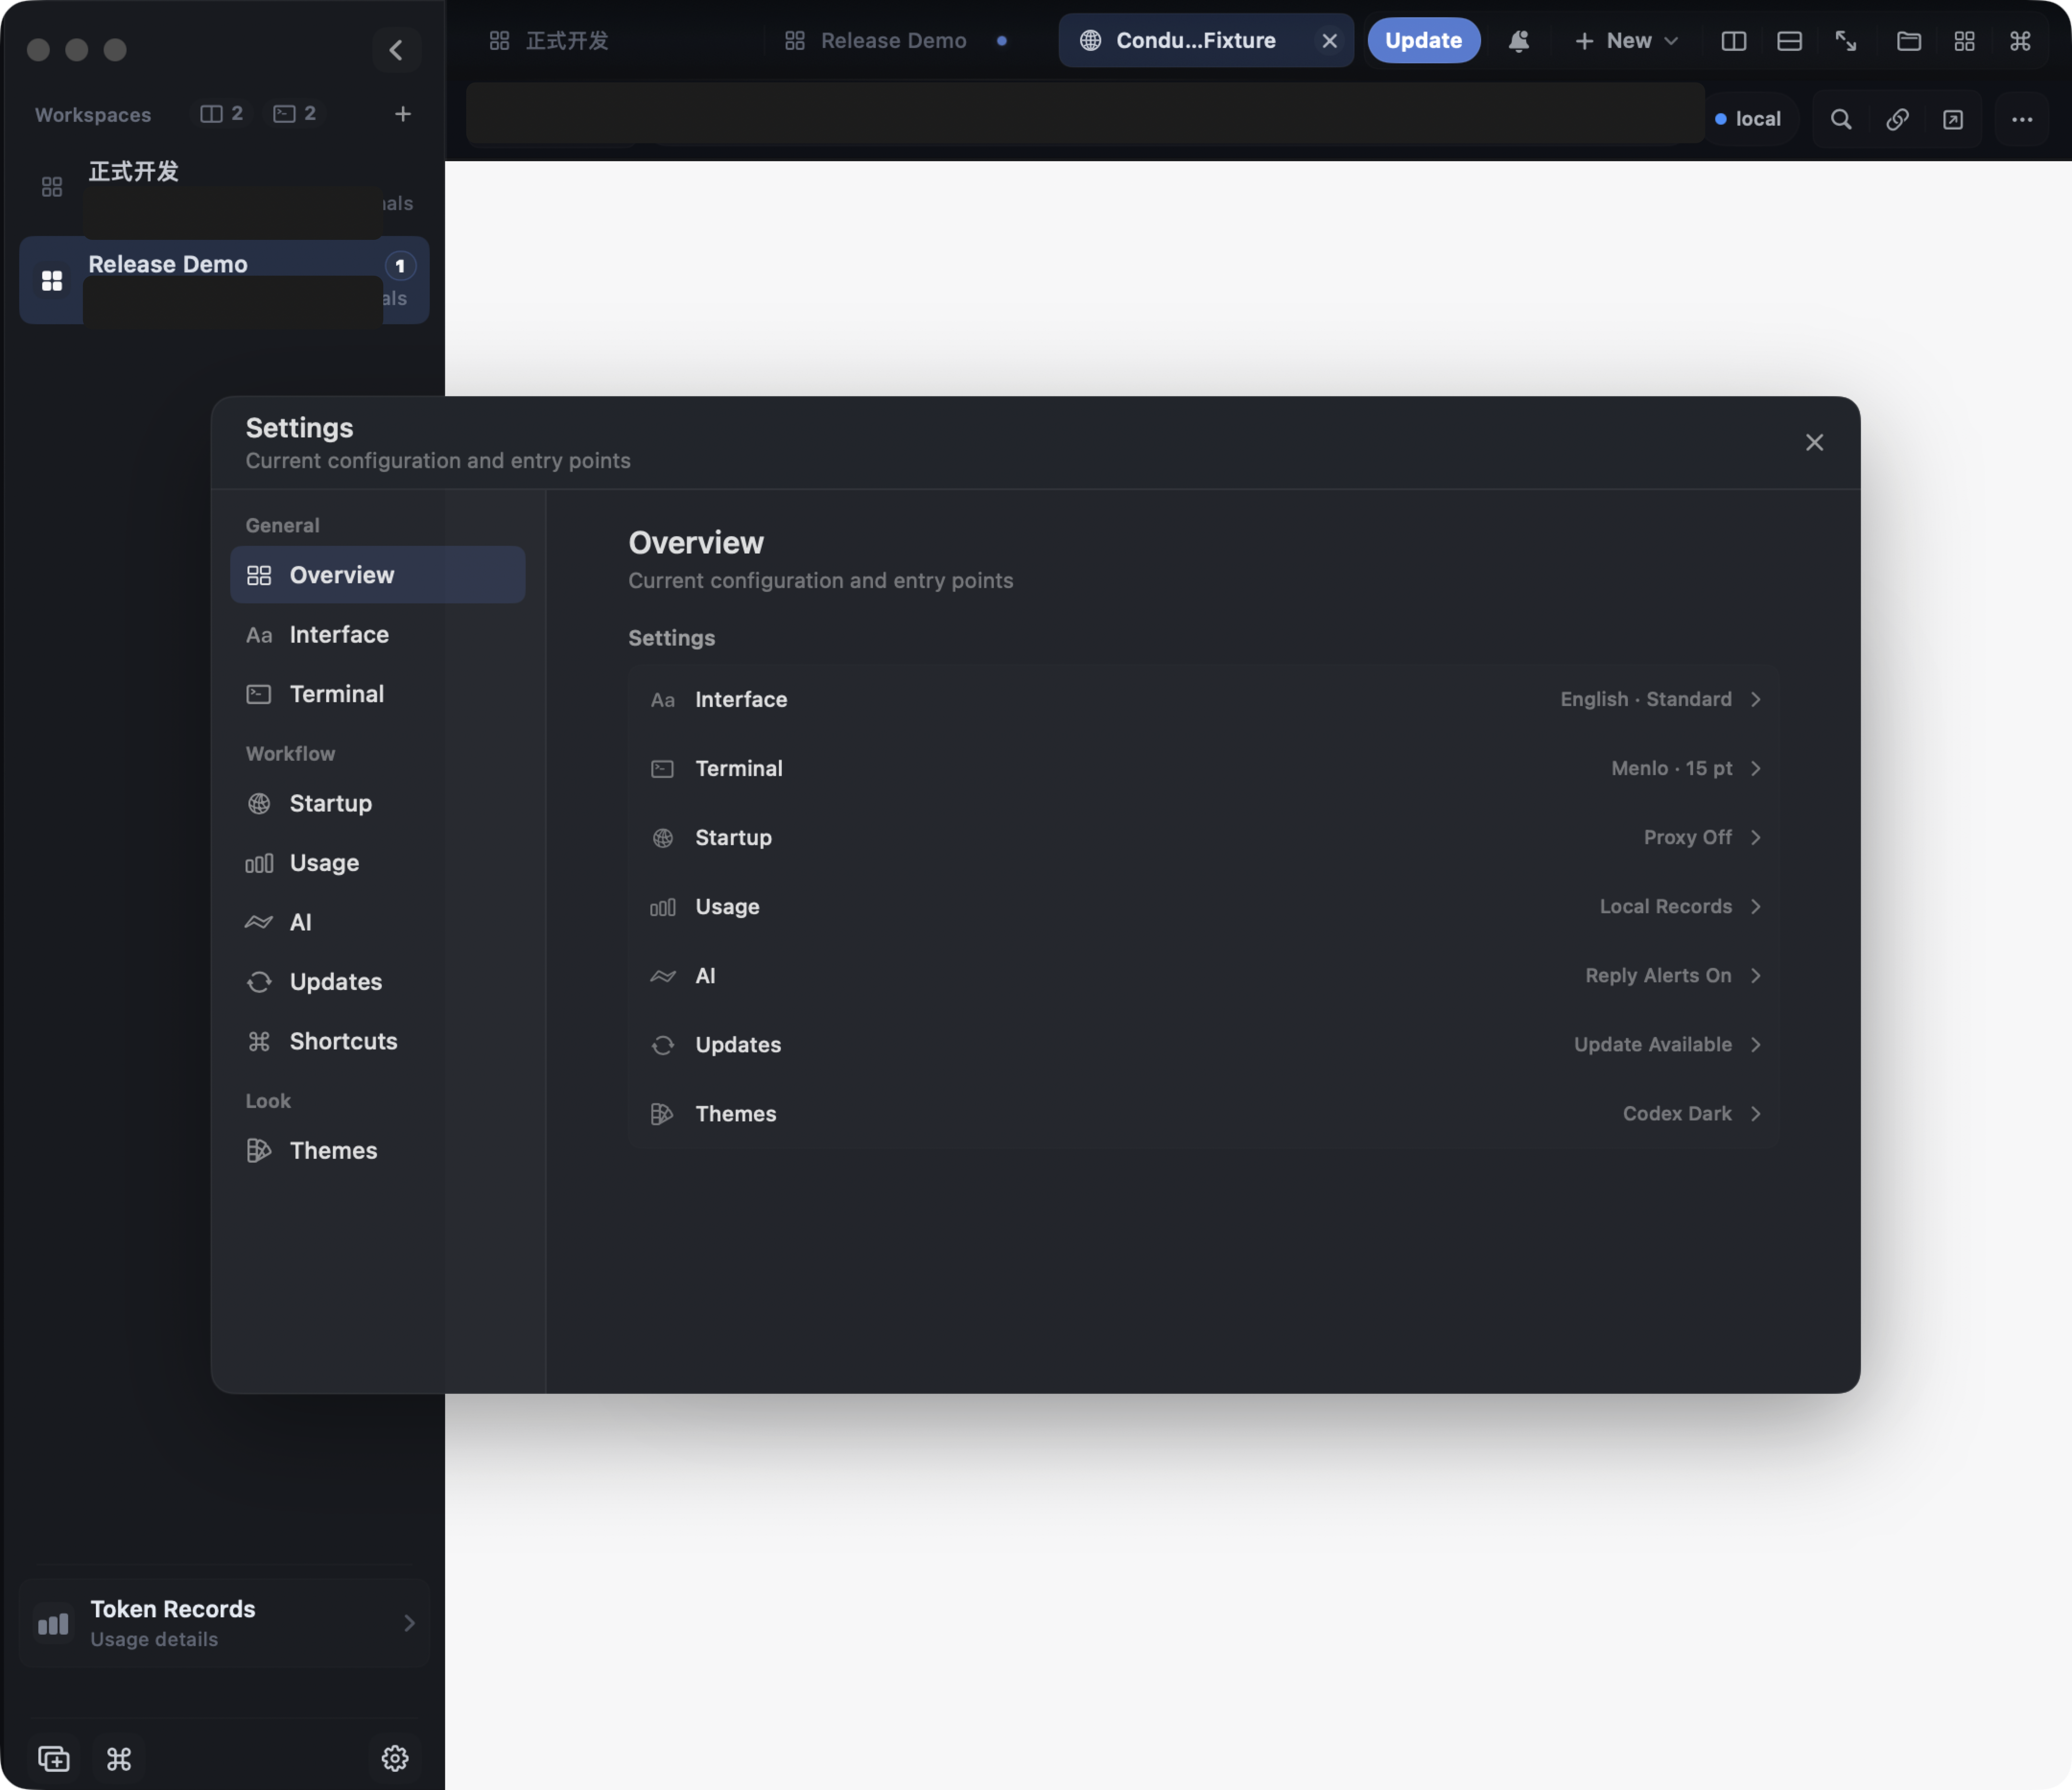Open the Startup row showing Proxy Off

point(1203,838)
